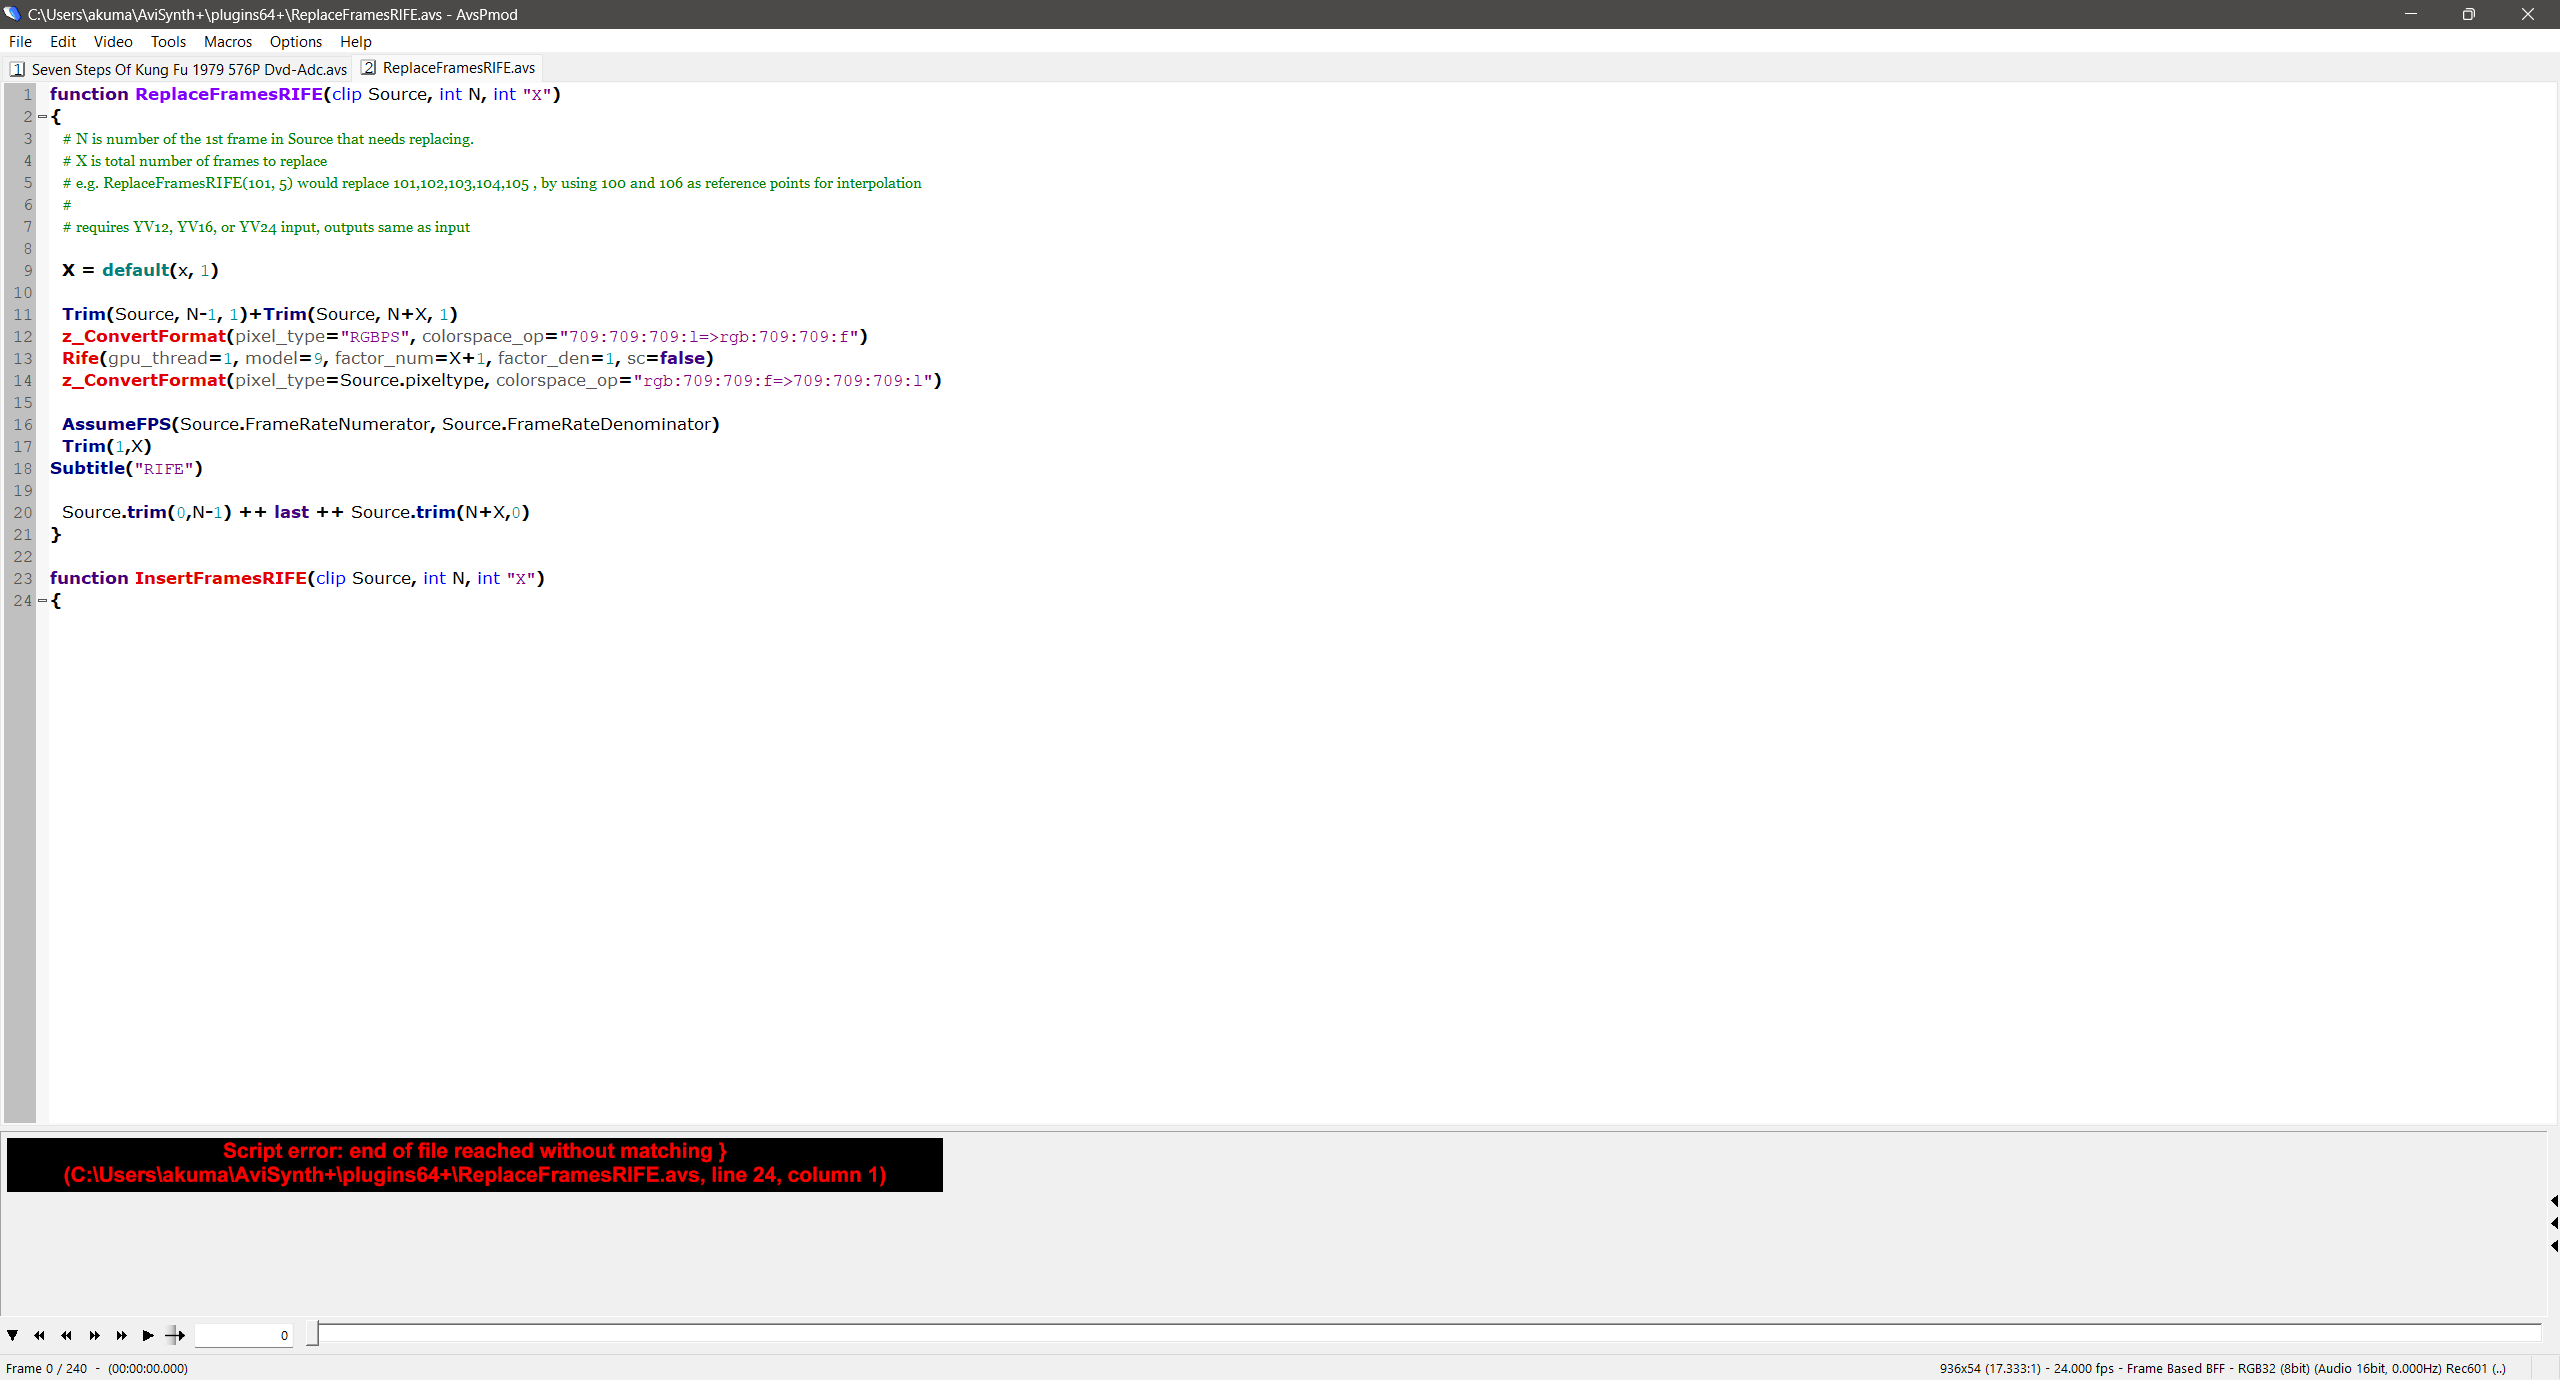
Task: Expand the bottom side-panel arrow at right edge
Action: [x=2553, y=1246]
